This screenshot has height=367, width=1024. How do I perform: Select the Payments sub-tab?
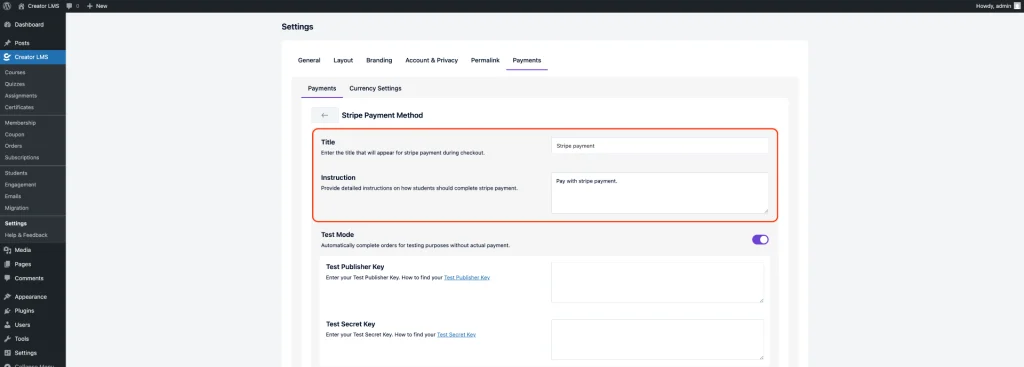click(322, 88)
